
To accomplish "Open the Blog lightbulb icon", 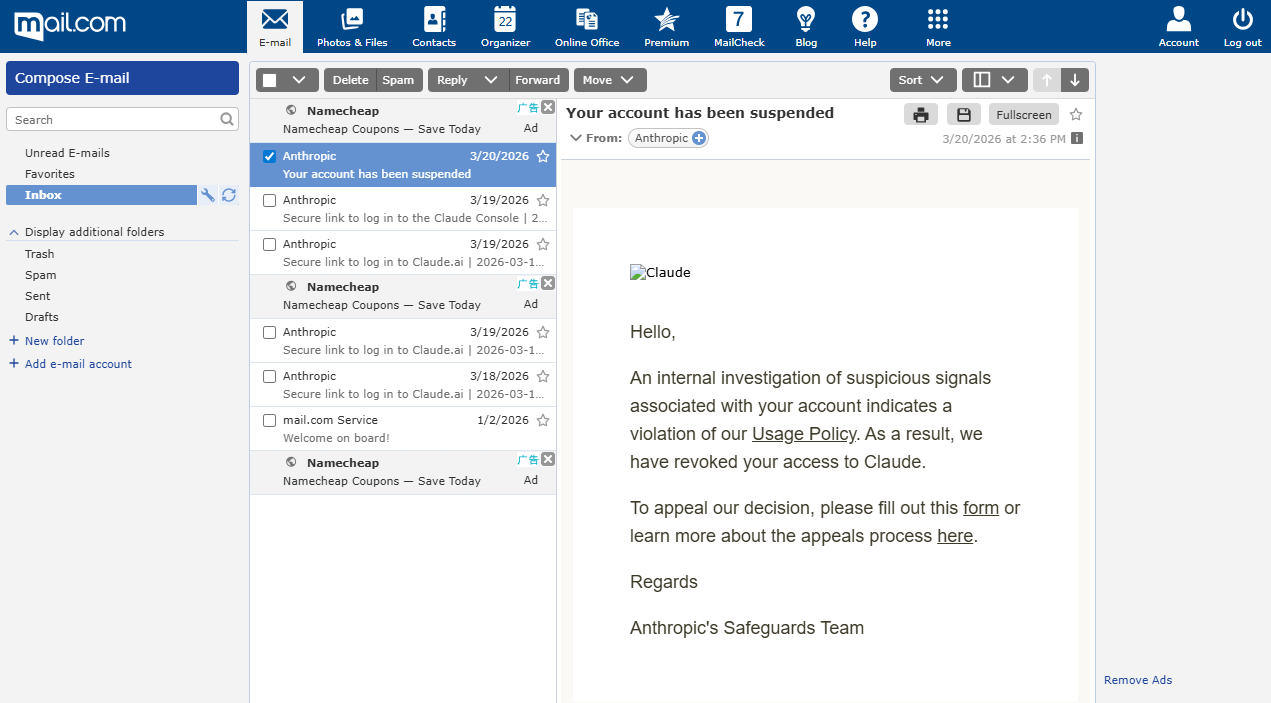I will pos(805,27).
